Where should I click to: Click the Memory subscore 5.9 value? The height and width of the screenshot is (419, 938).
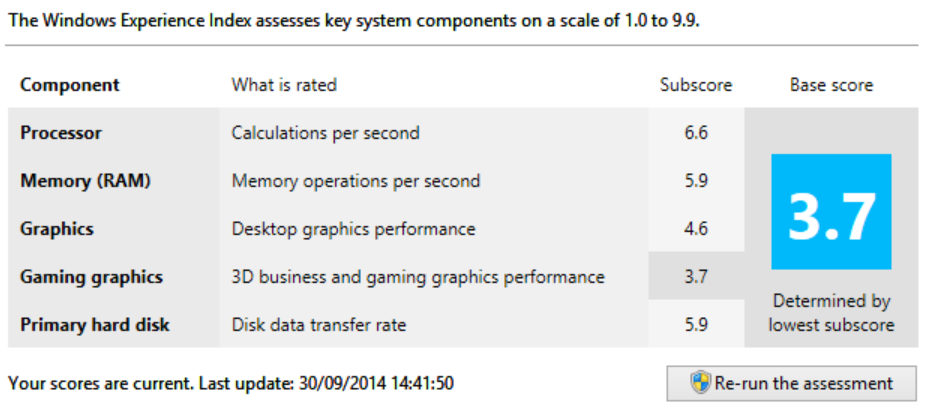click(696, 181)
